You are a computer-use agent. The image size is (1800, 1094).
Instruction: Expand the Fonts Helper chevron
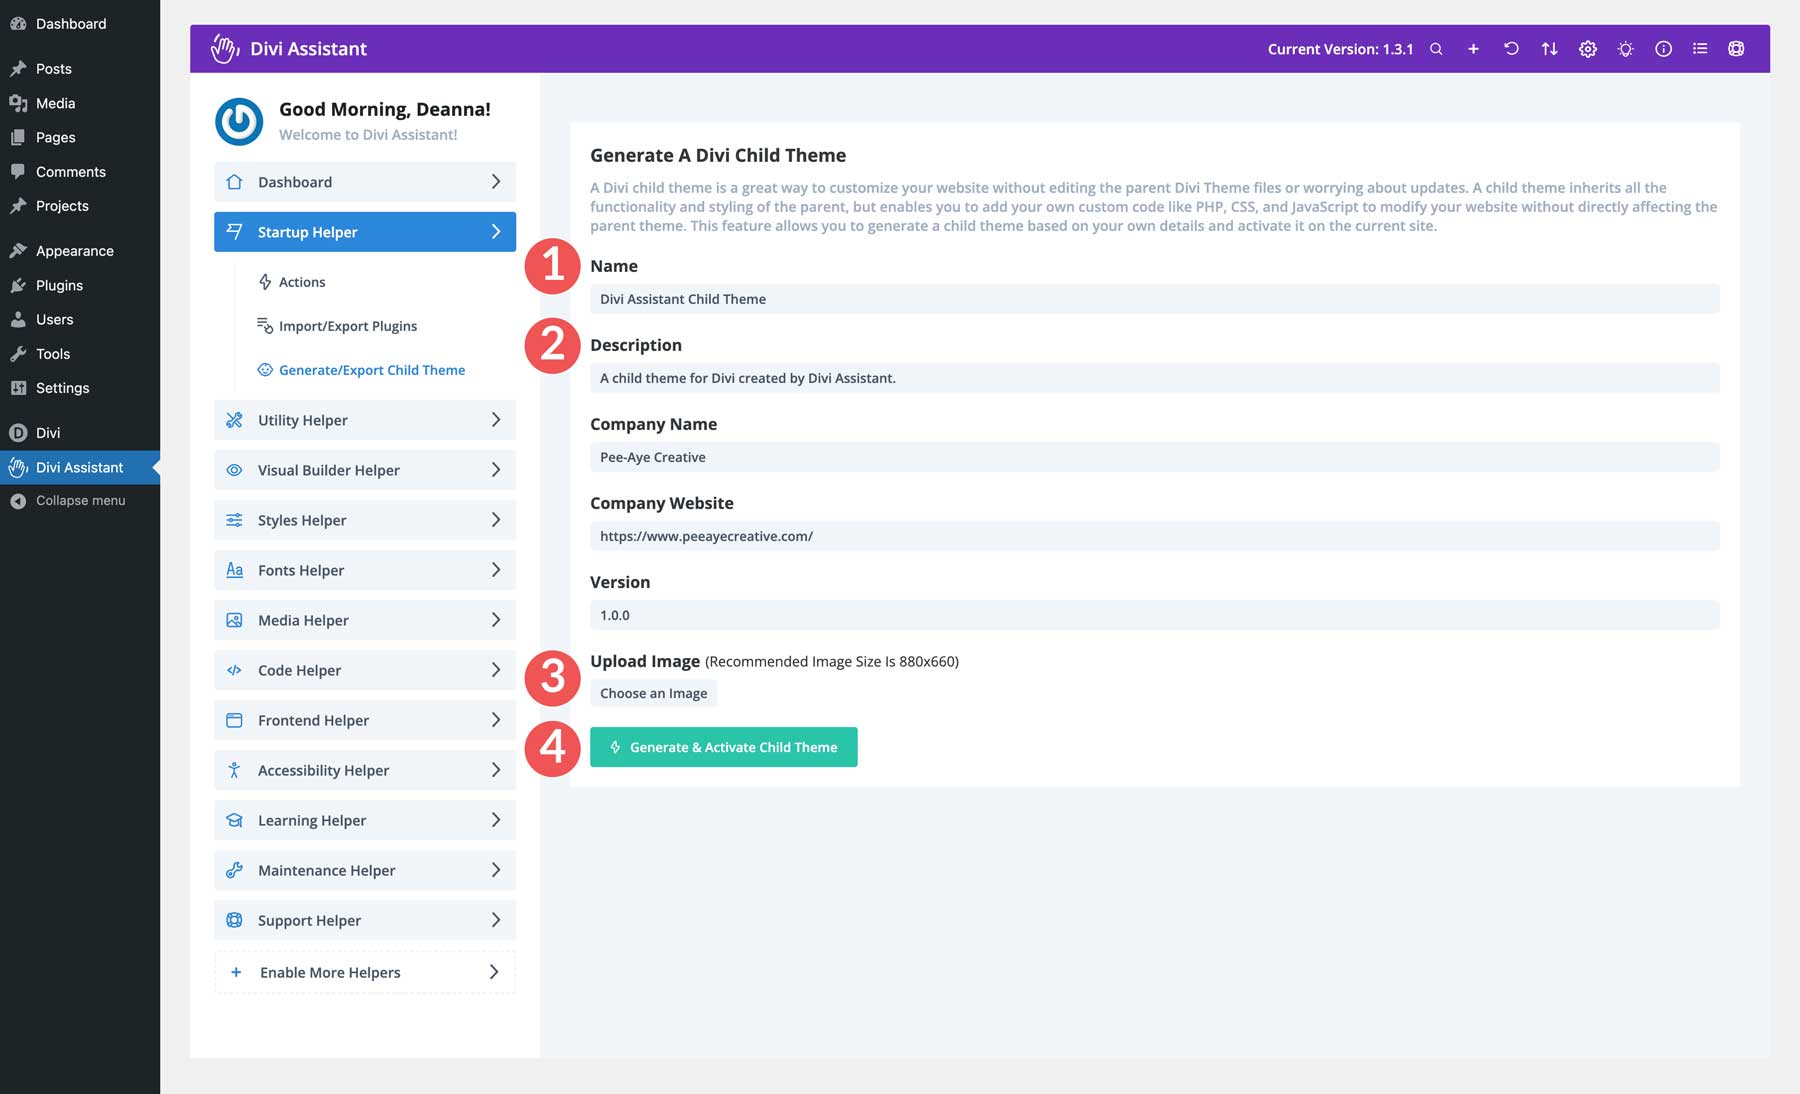[495, 570]
